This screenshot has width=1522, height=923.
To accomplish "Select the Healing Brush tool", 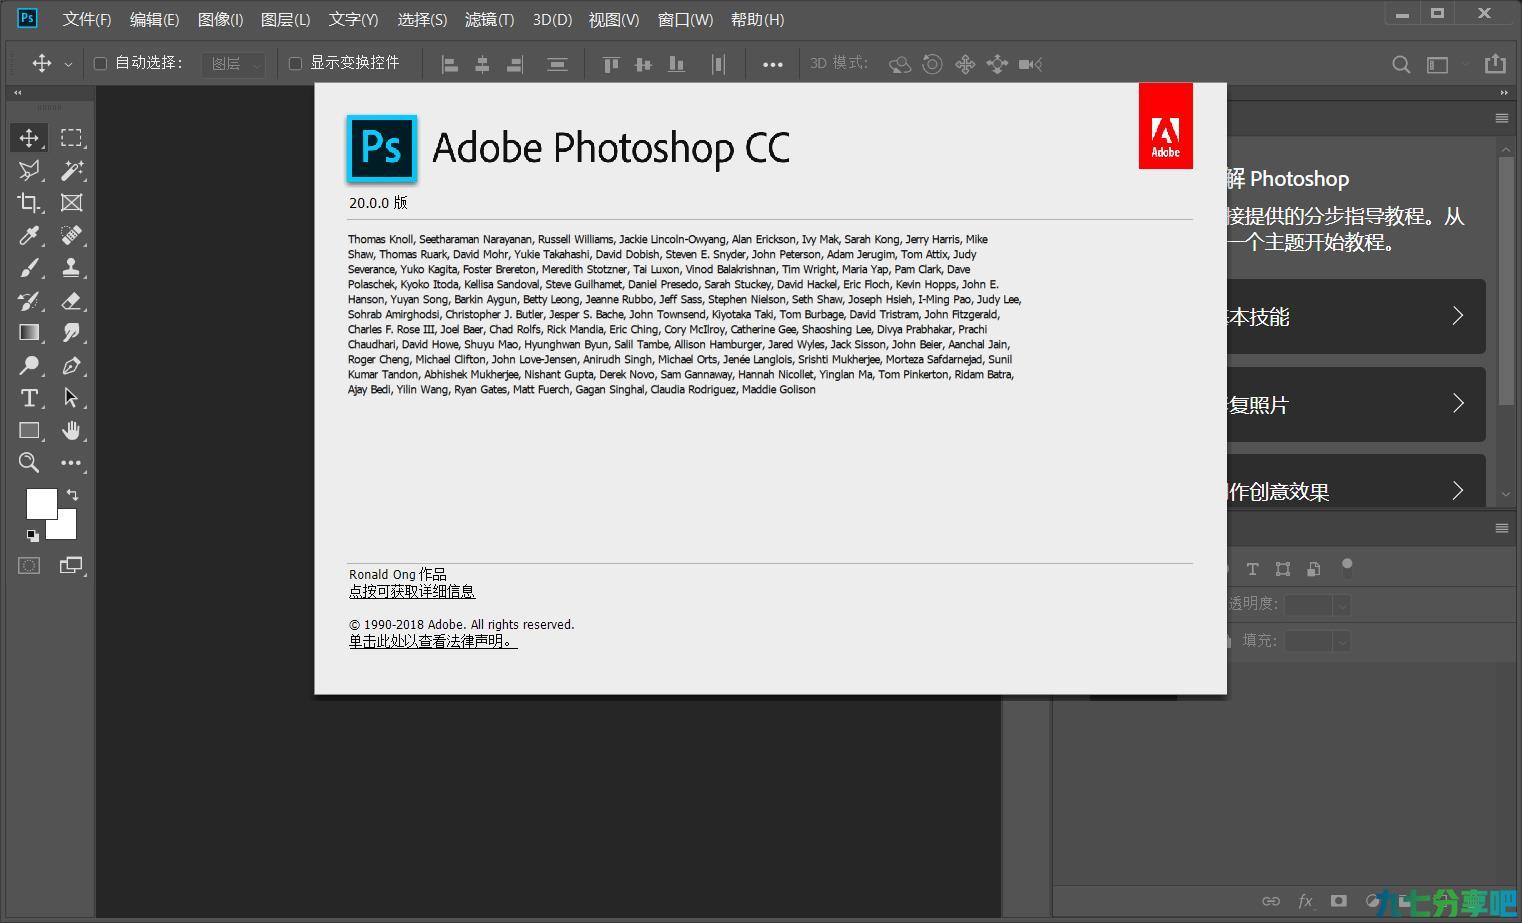I will (x=71, y=236).
